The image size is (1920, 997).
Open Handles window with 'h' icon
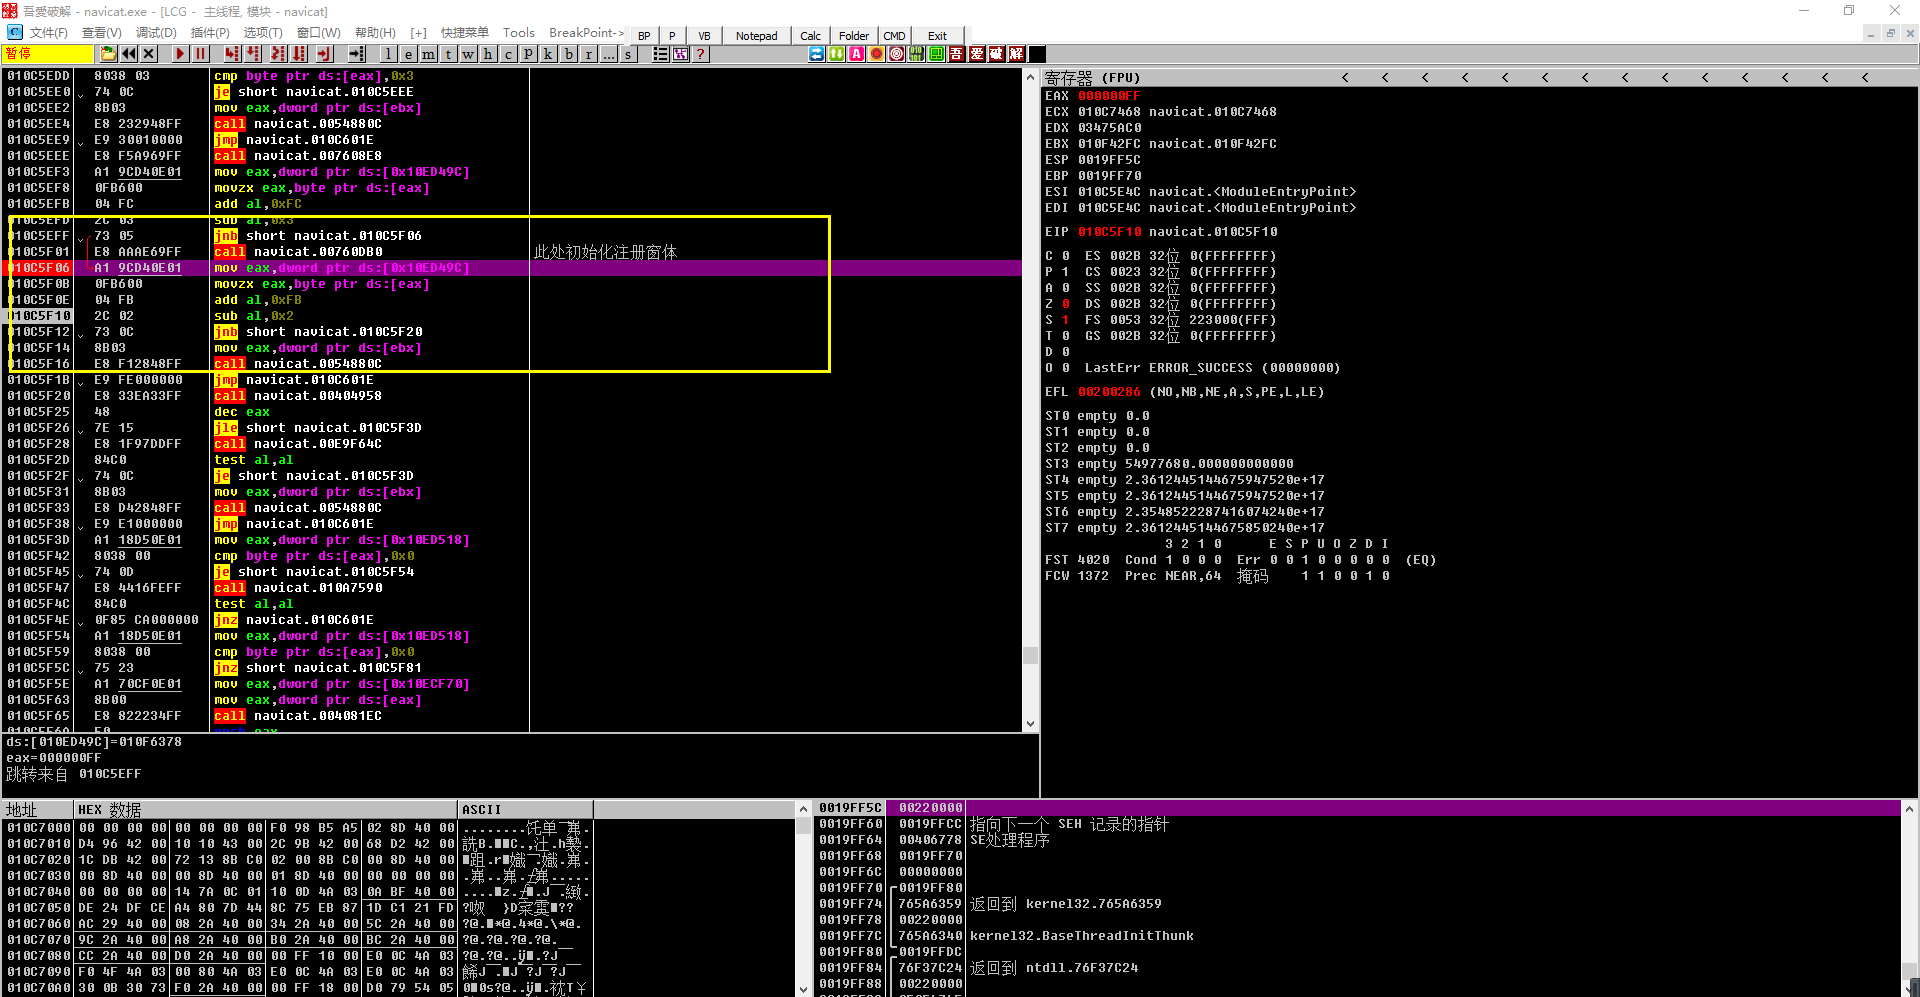488,54
